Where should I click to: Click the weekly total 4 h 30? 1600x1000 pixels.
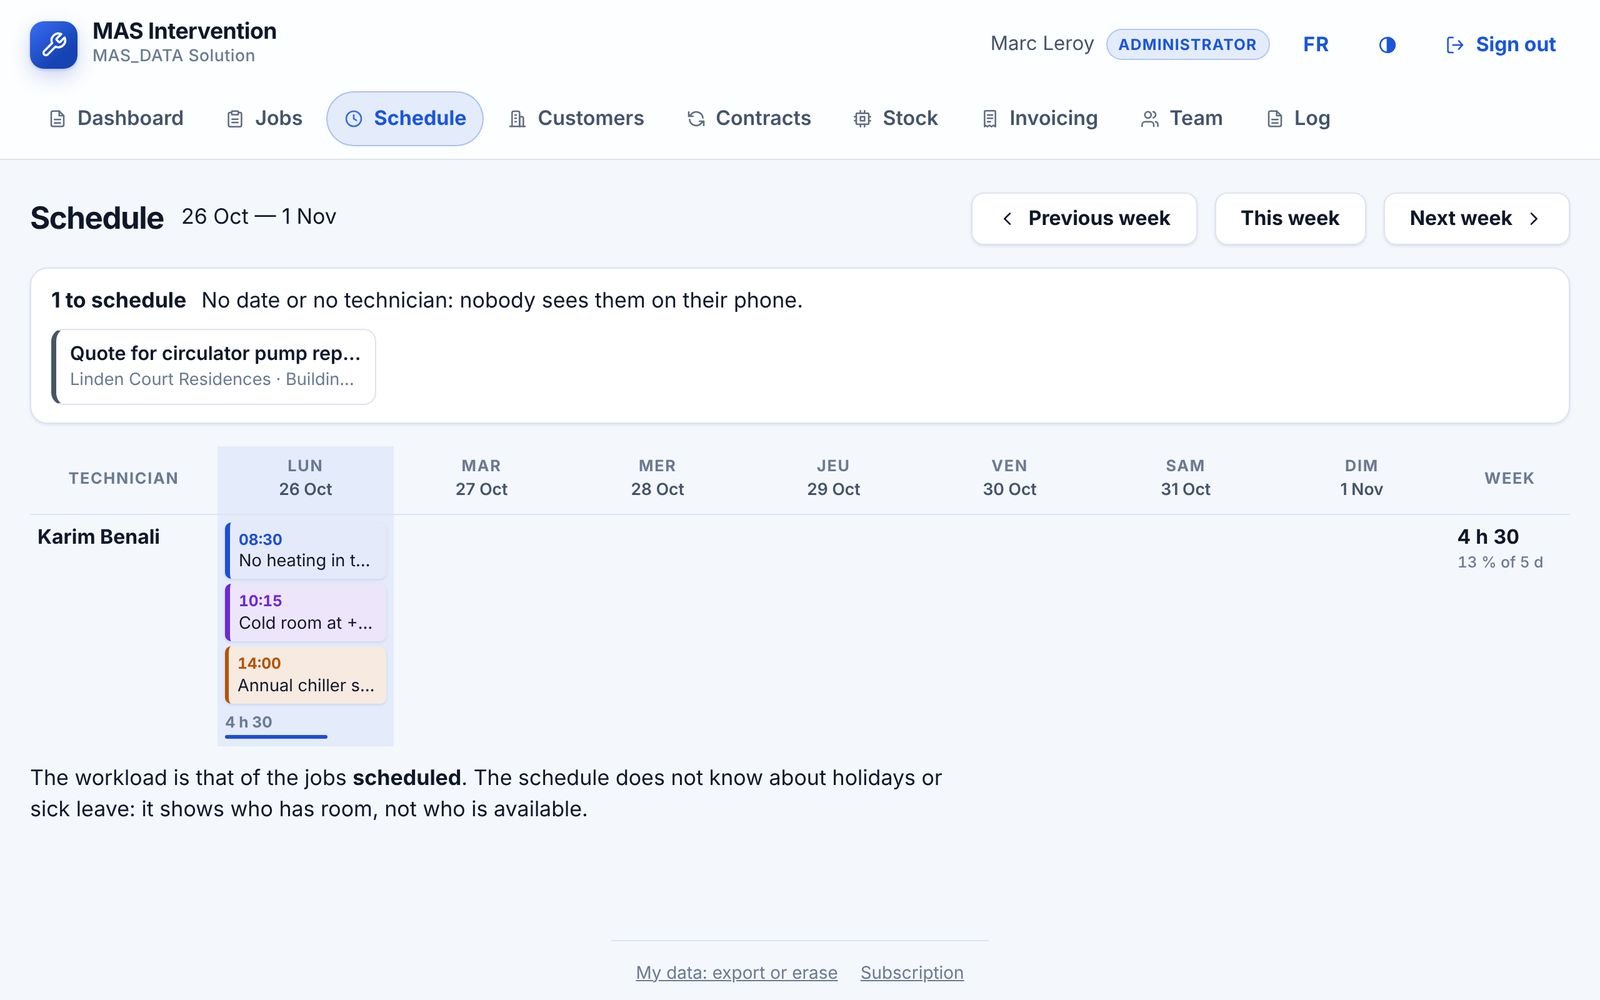tap(1488, 537)
